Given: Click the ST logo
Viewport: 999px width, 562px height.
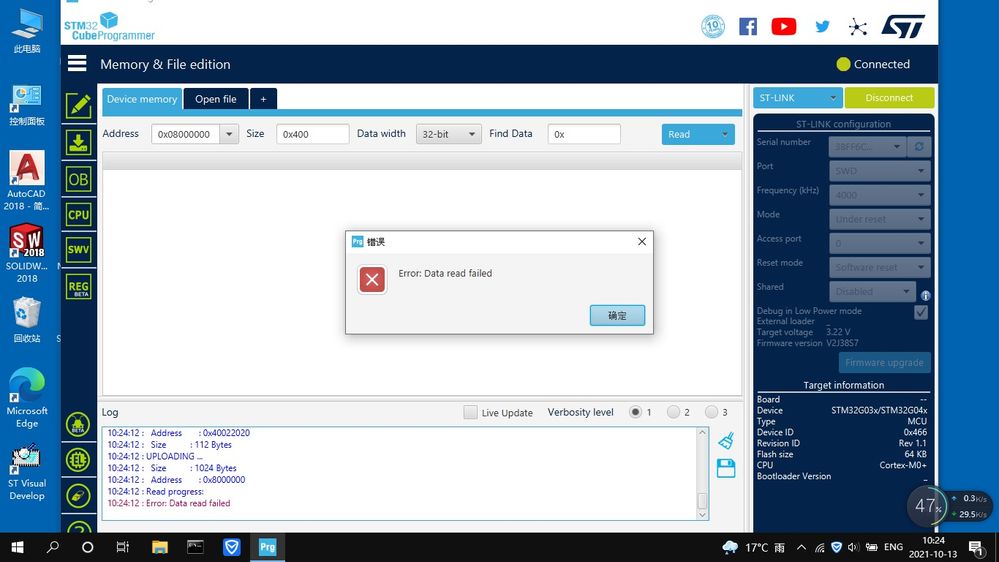Looking at the screenshot, I should [903, 26].
